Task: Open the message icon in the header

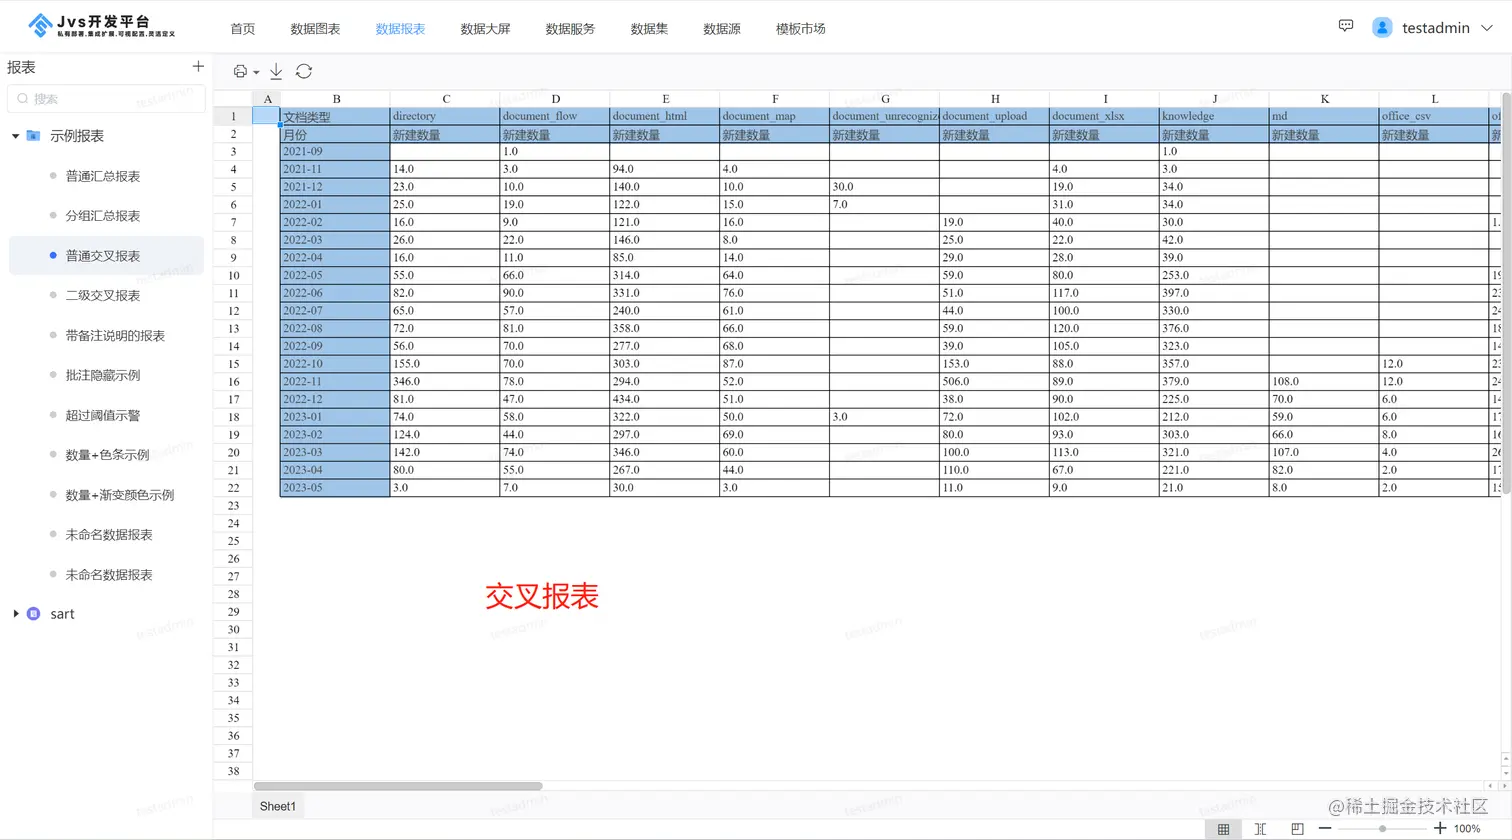Action: point(1346,26)
